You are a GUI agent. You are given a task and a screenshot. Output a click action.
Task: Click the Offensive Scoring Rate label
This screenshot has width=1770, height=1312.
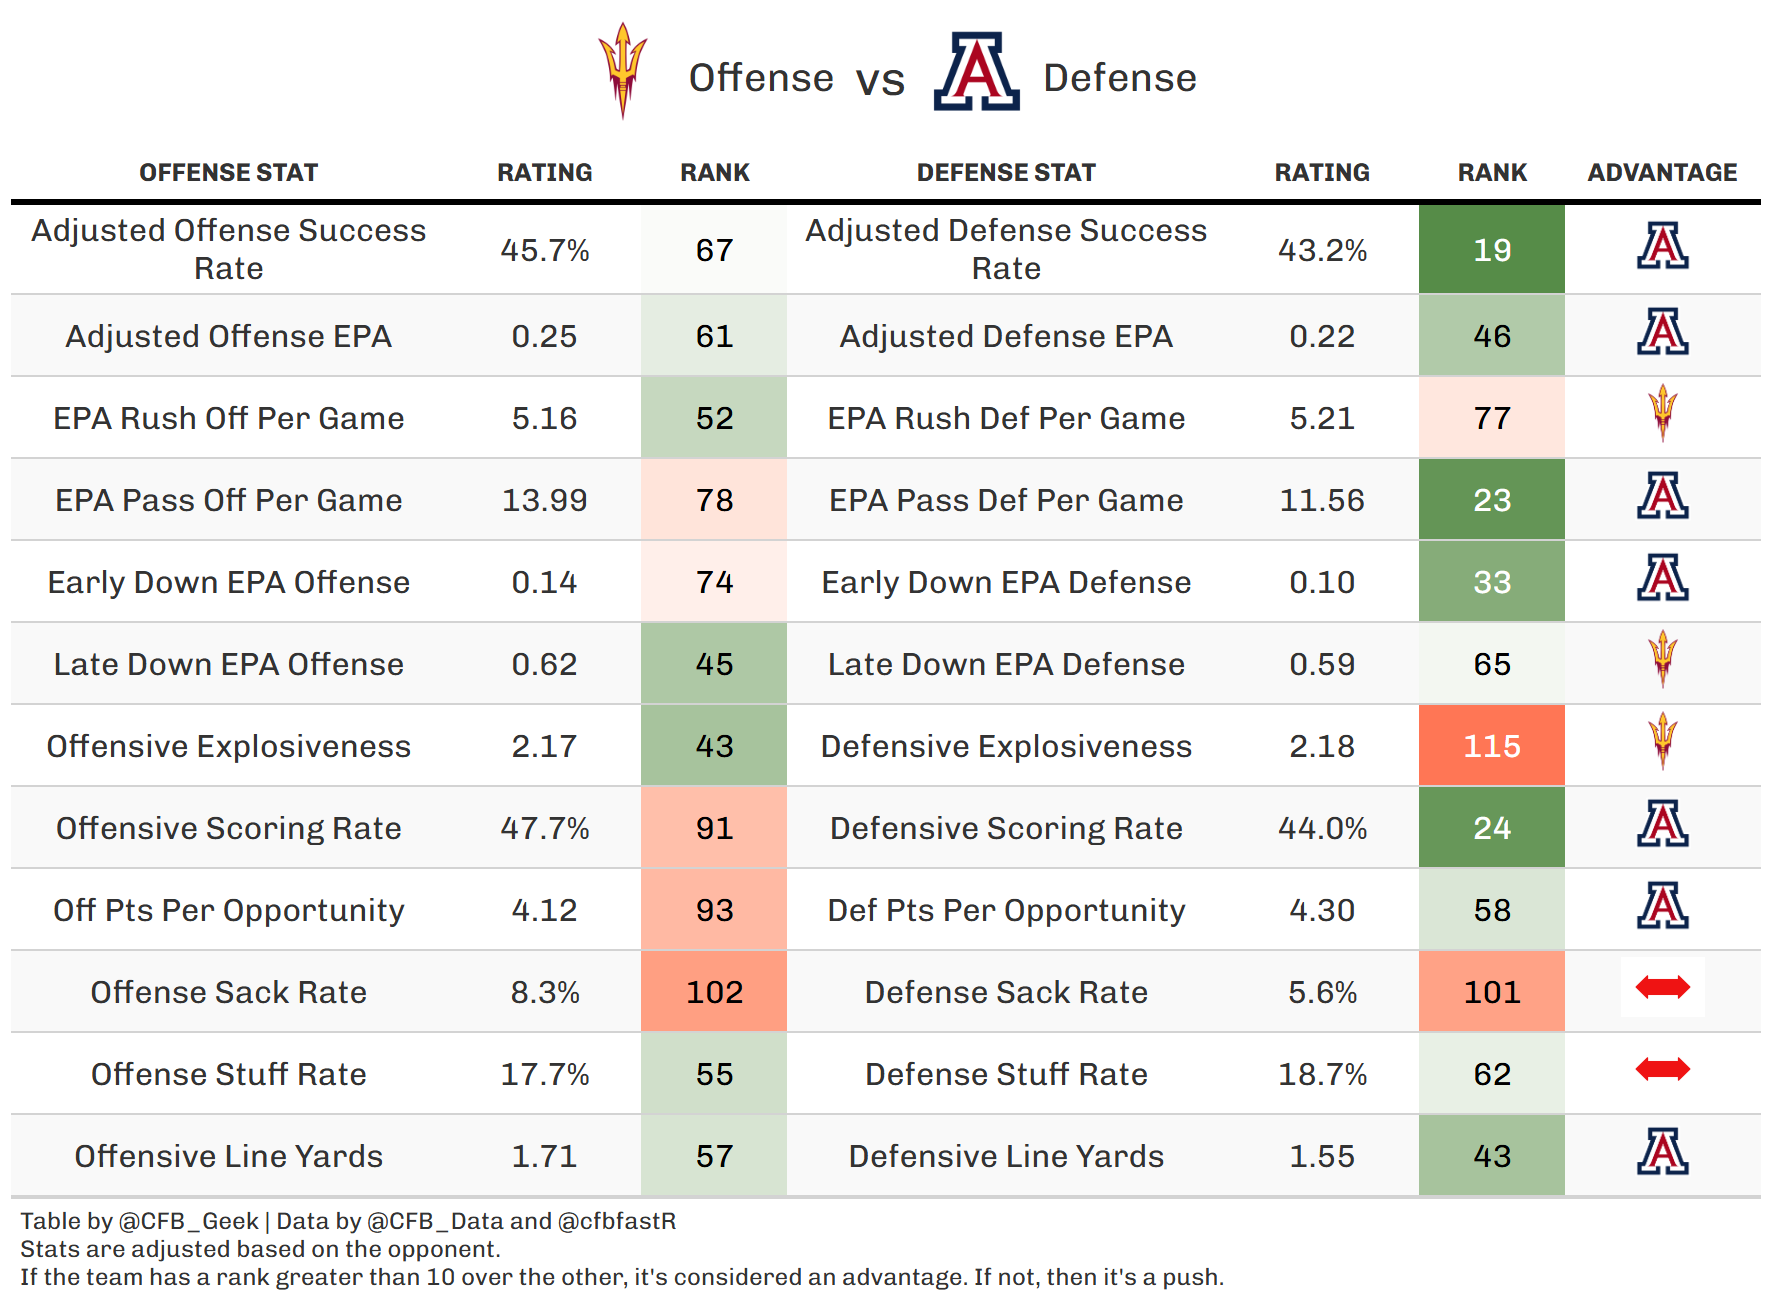pos(228,828)
